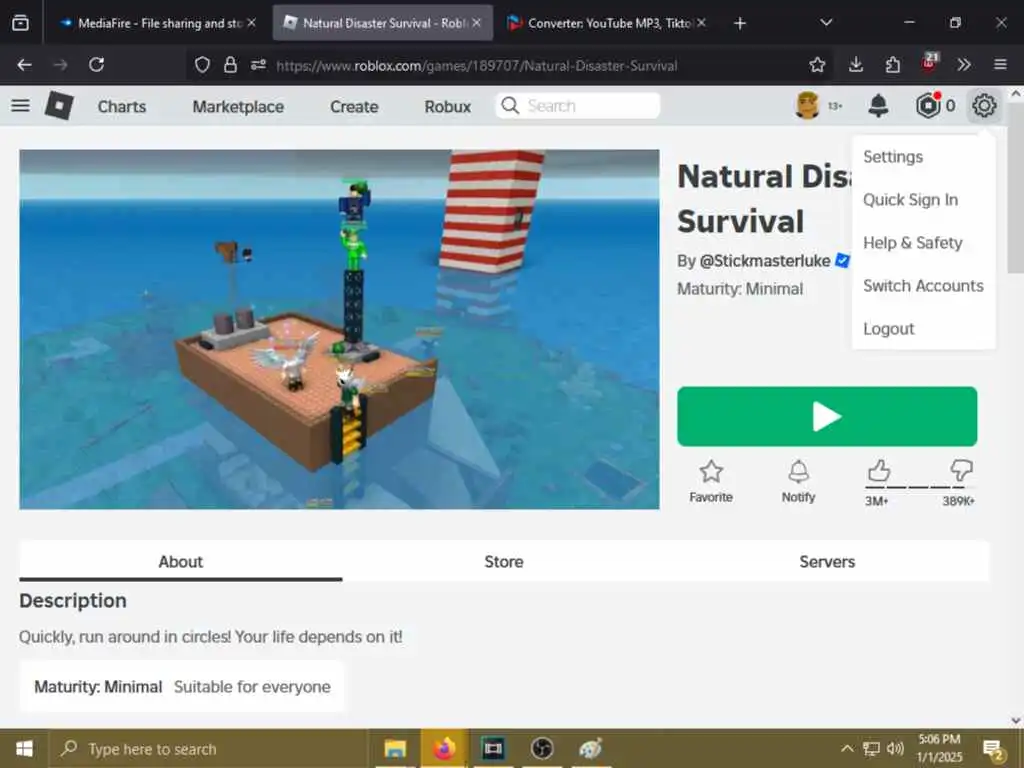Reload the page with refresh icon
This screenshot has height=768, width=1024.
tap(97, 65)
